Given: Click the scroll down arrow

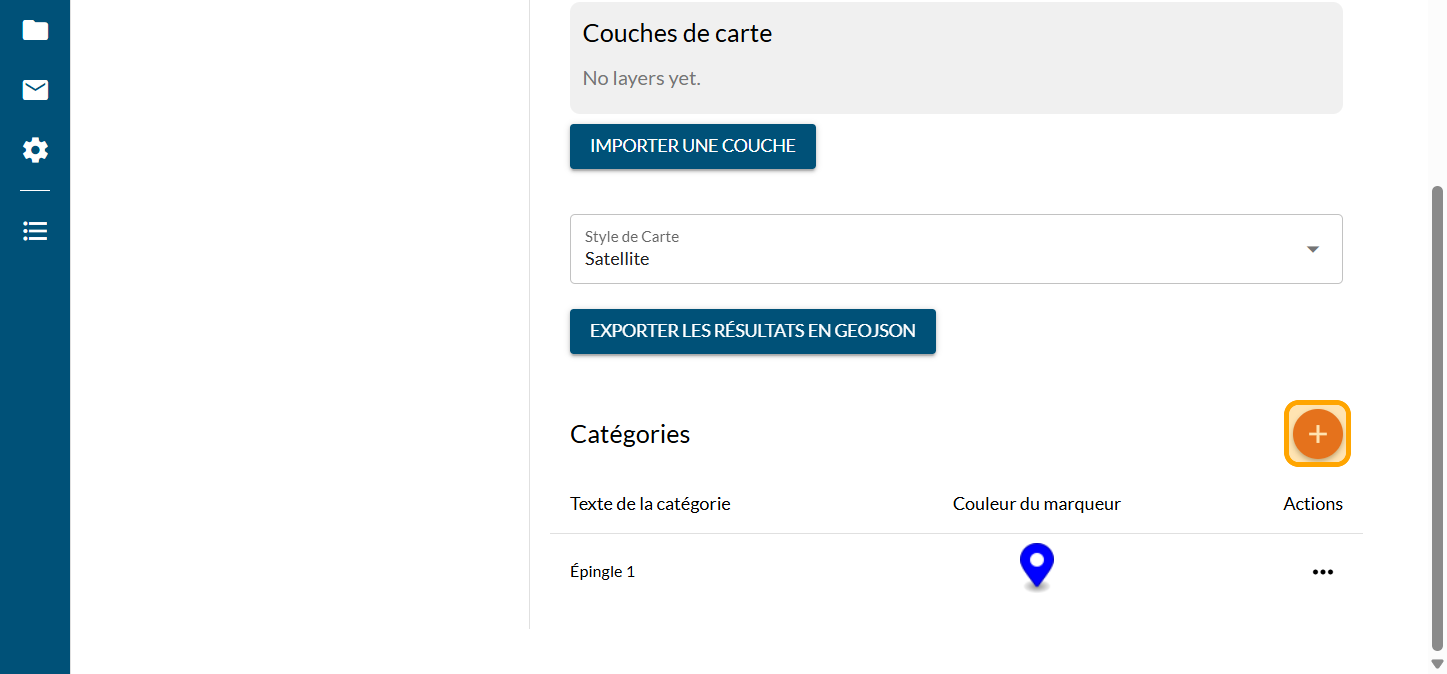Looking at the screenshot, I should pyautogui.click(x=1438, y=663).
